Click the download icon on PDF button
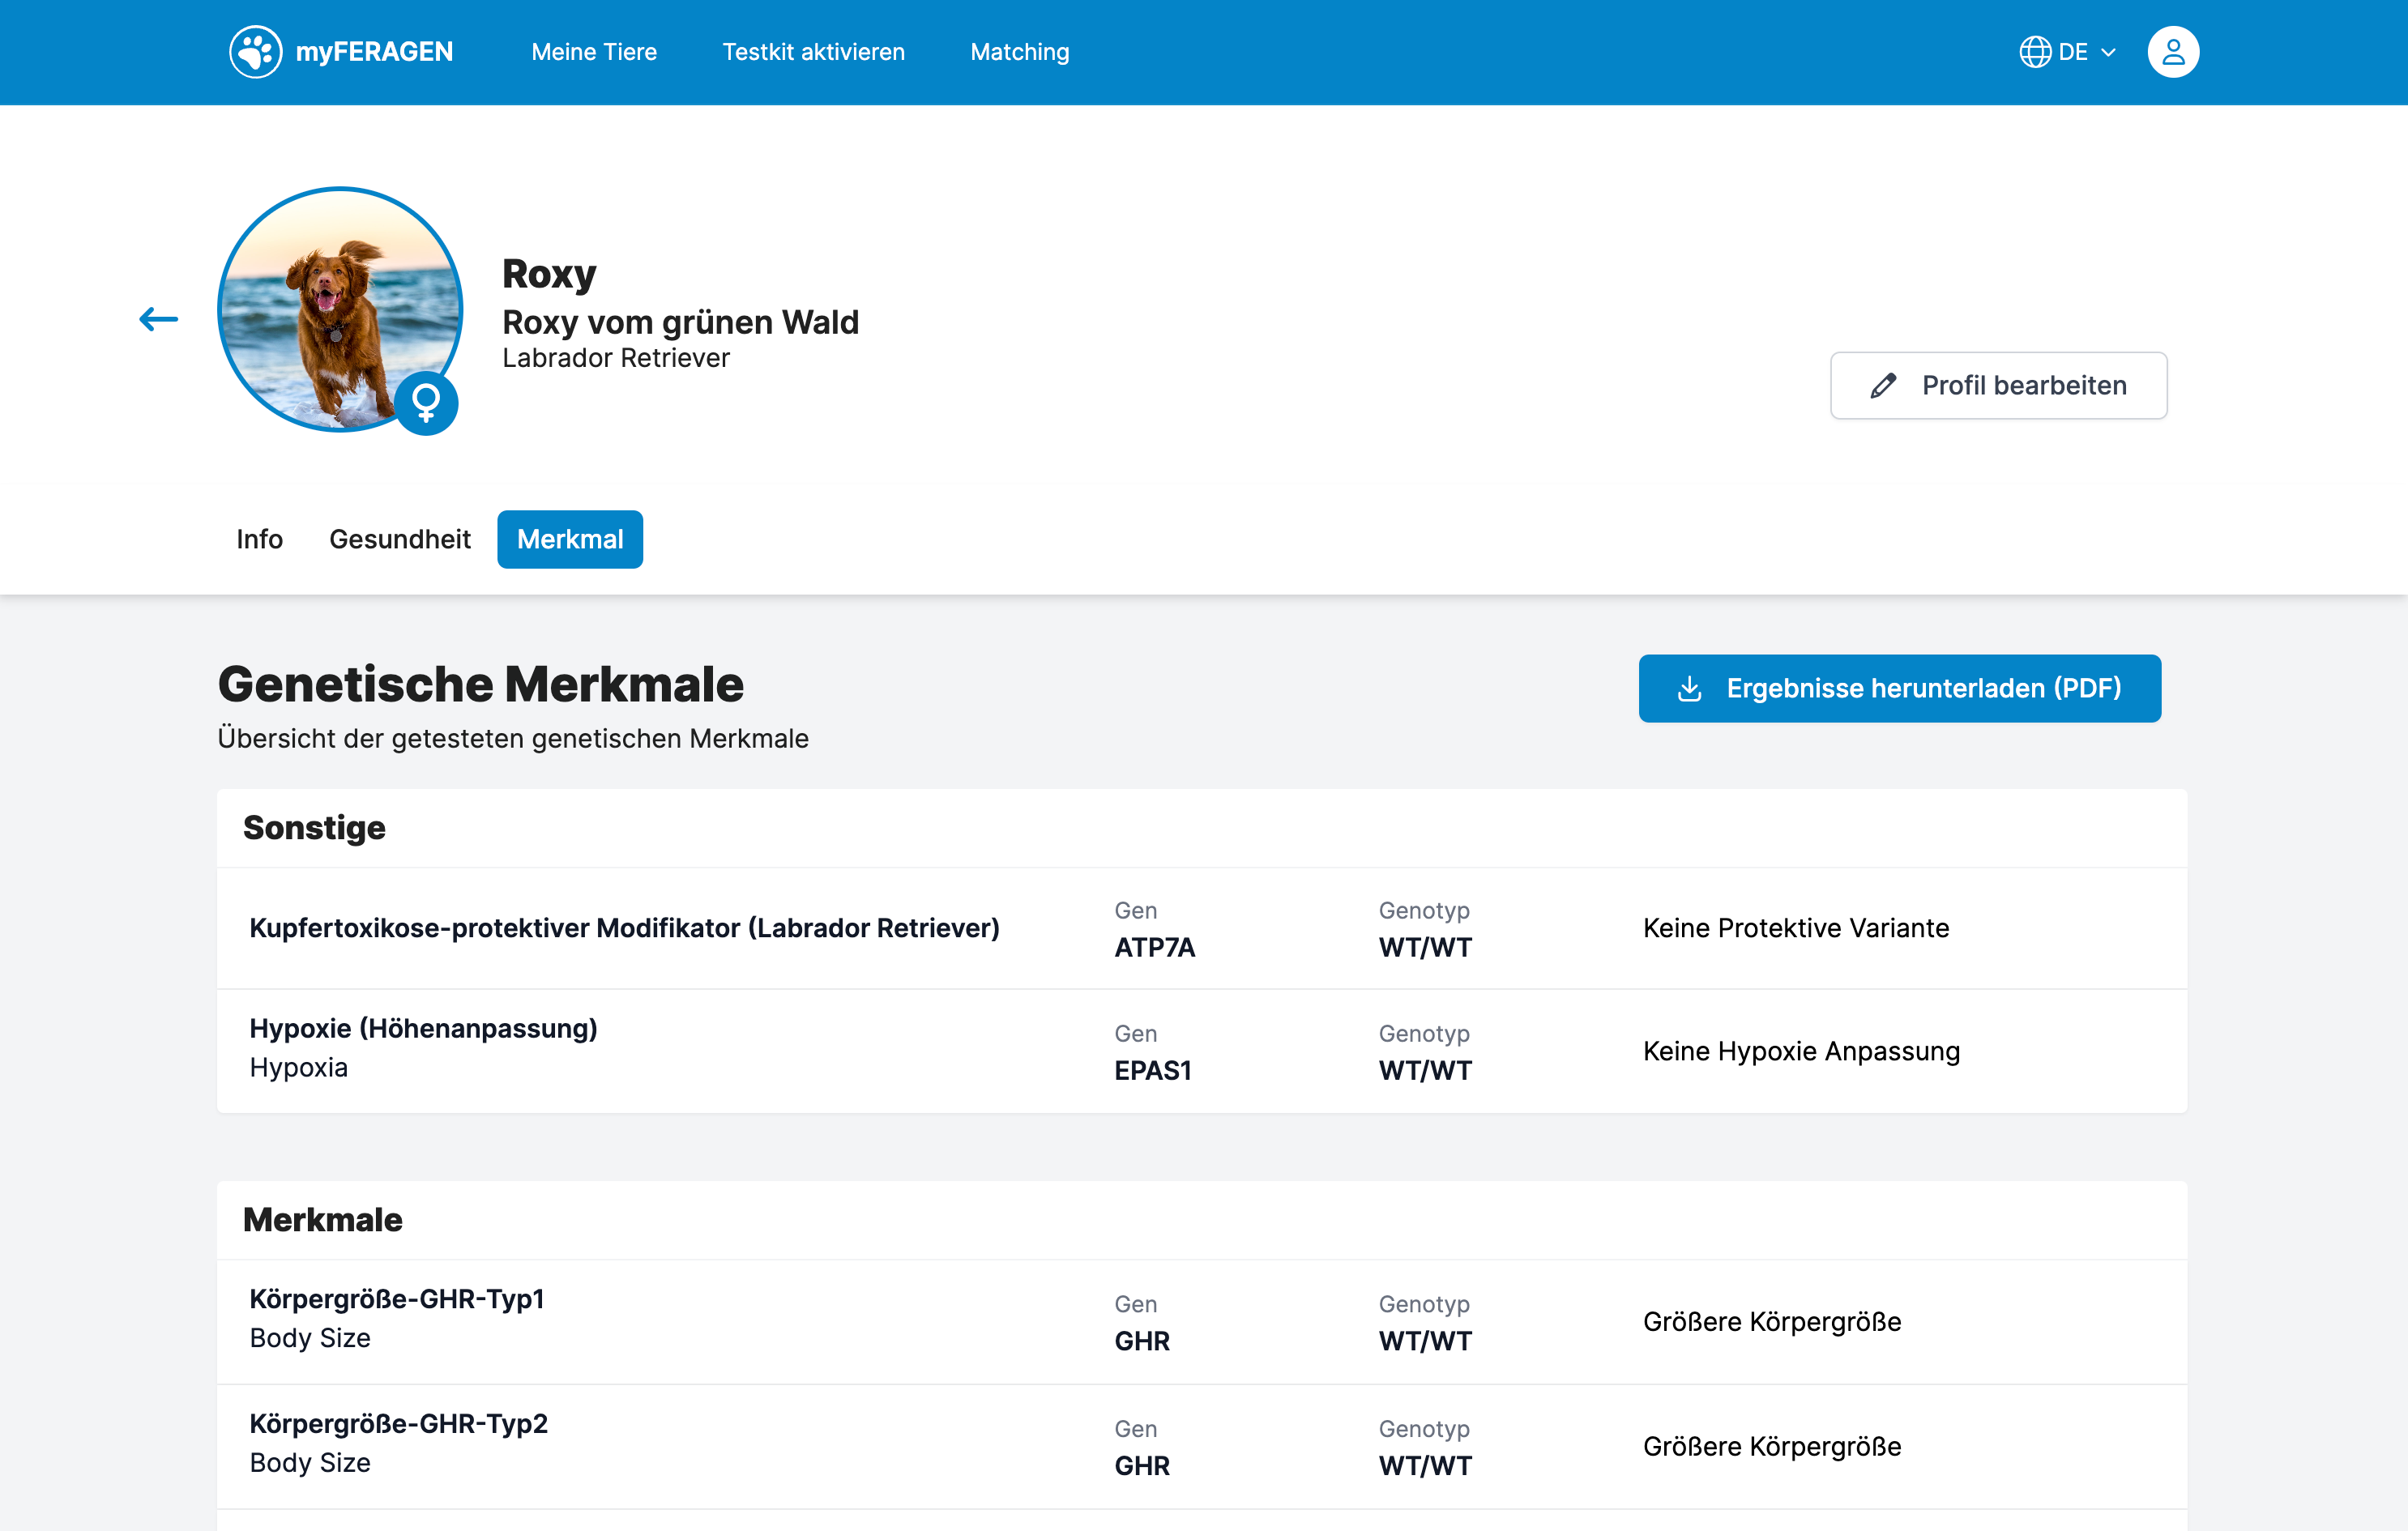2408x1531 pixels. click(1689, 688)
